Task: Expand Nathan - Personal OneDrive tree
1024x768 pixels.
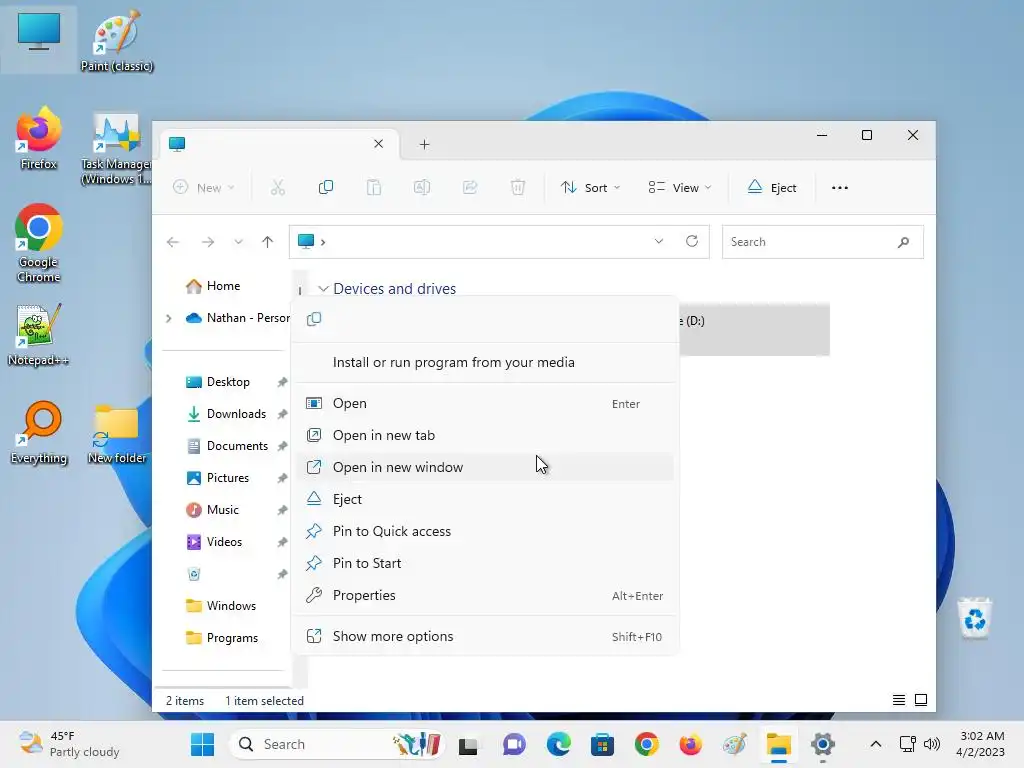Action: click(x=168, y=318)
